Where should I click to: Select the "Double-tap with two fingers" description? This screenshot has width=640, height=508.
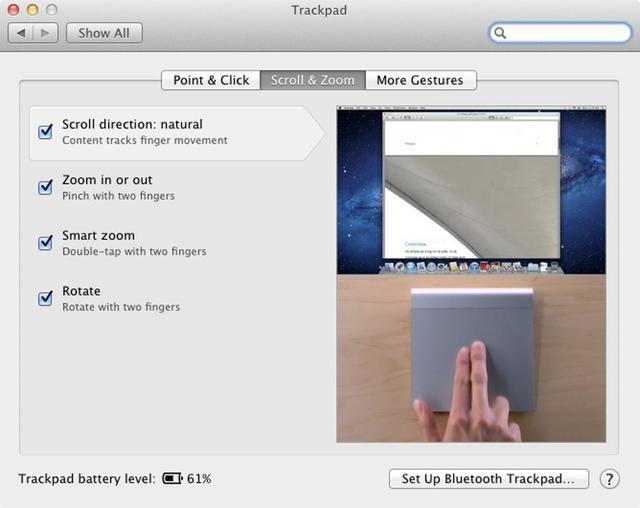pos(134,252)
